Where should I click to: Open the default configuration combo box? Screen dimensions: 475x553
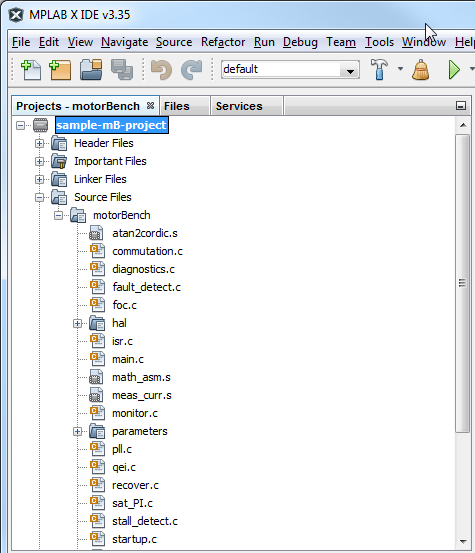[290, 69]
